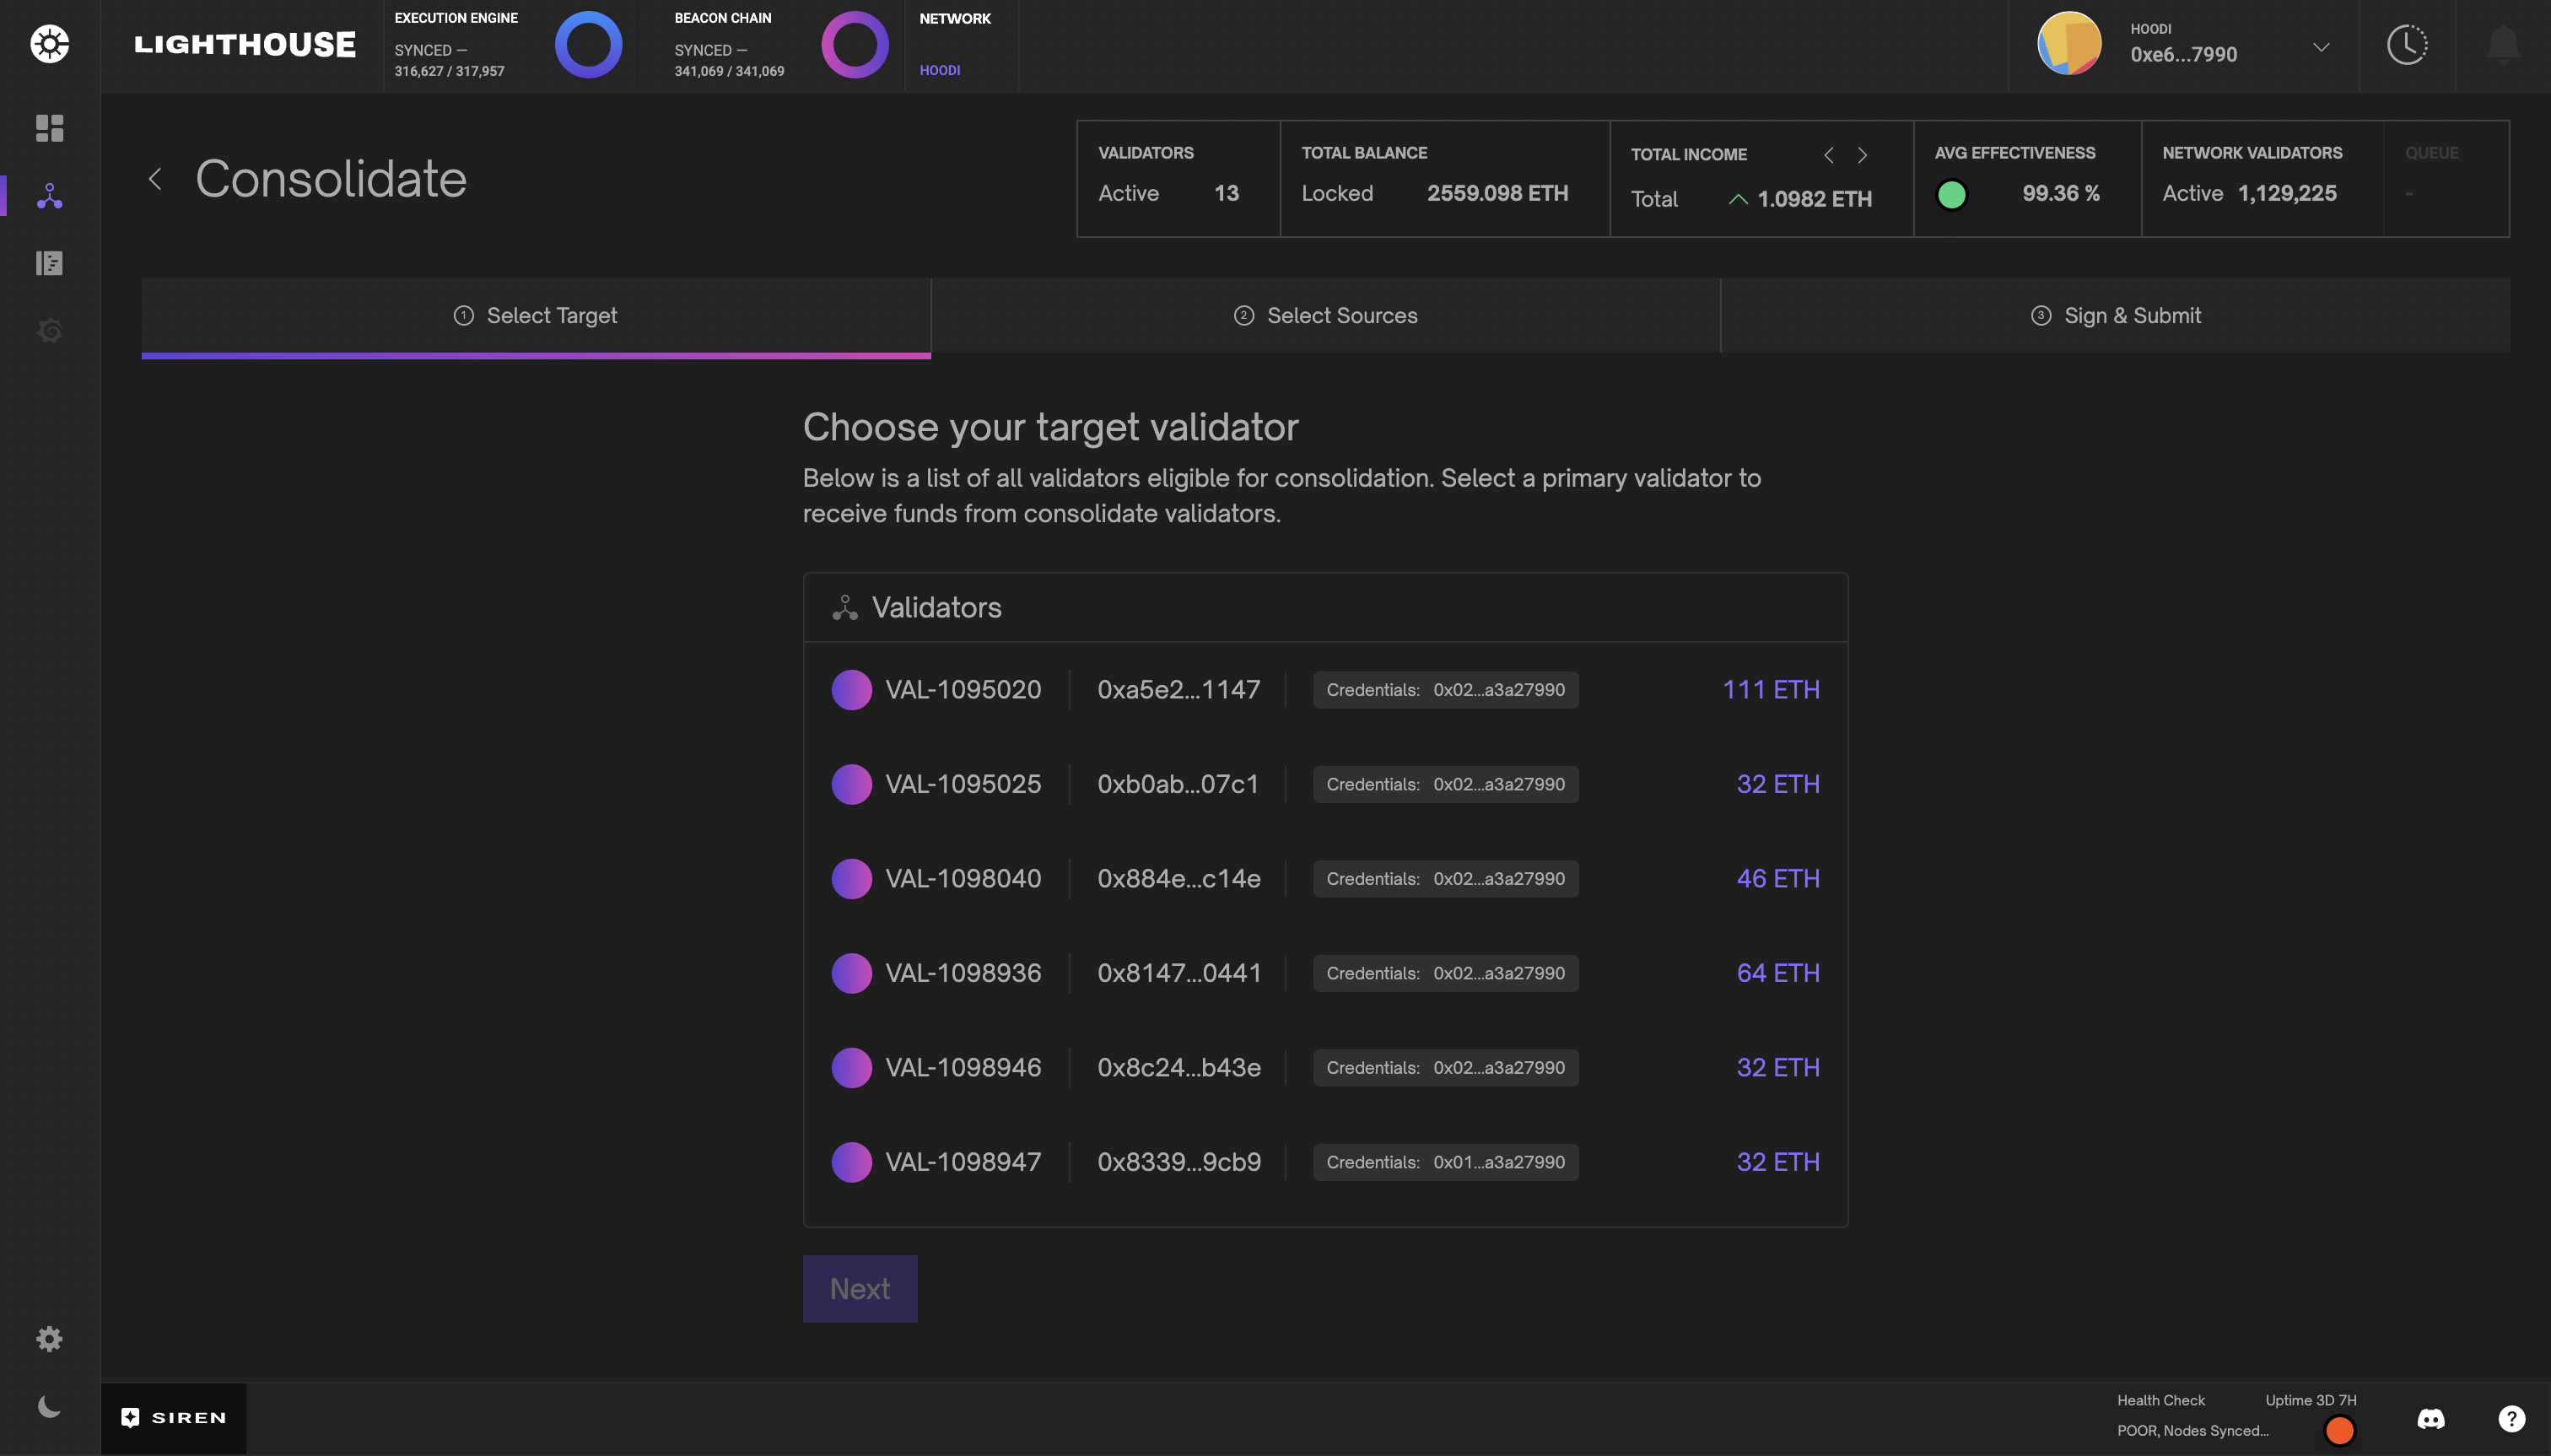2551x1456 pixels.
Task: Select validator VAL-1095020 as target
Action: pos(1326,690)
